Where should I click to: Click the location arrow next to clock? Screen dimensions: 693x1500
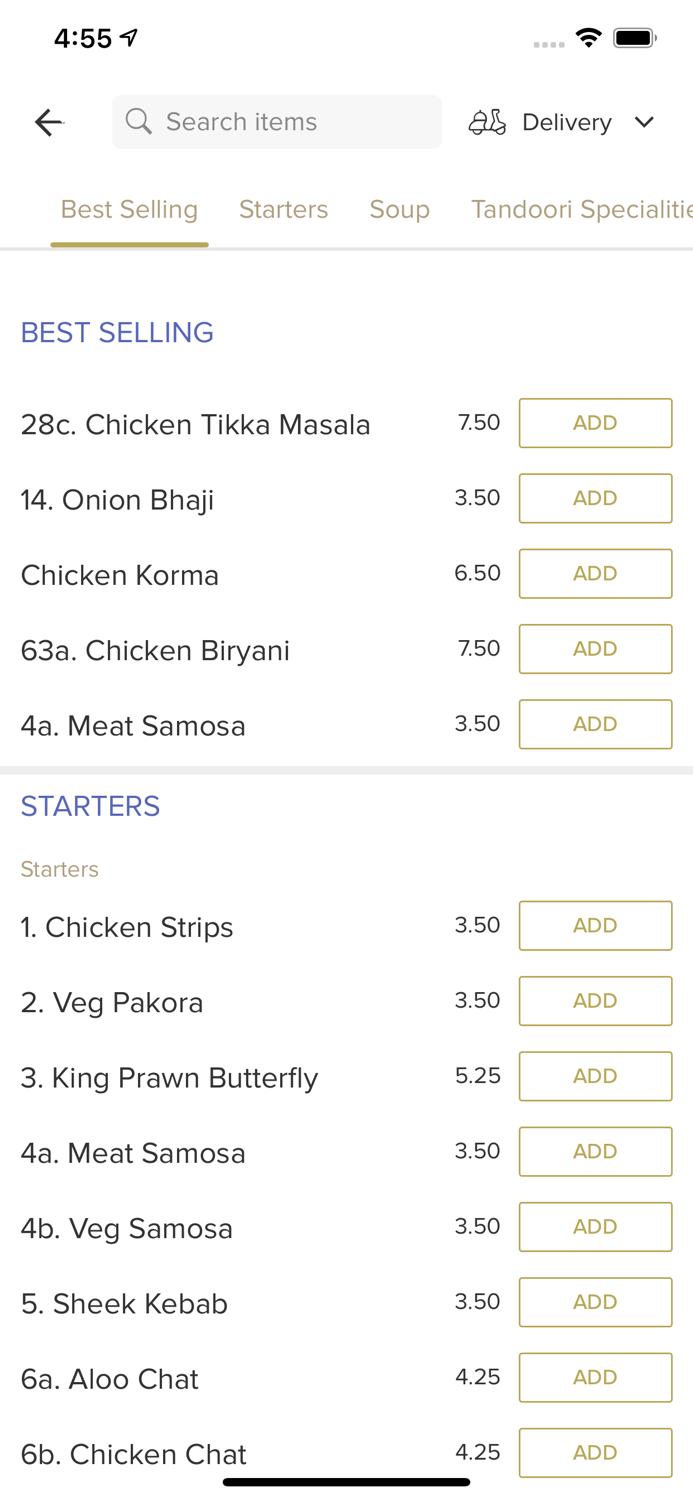point(131,36)
